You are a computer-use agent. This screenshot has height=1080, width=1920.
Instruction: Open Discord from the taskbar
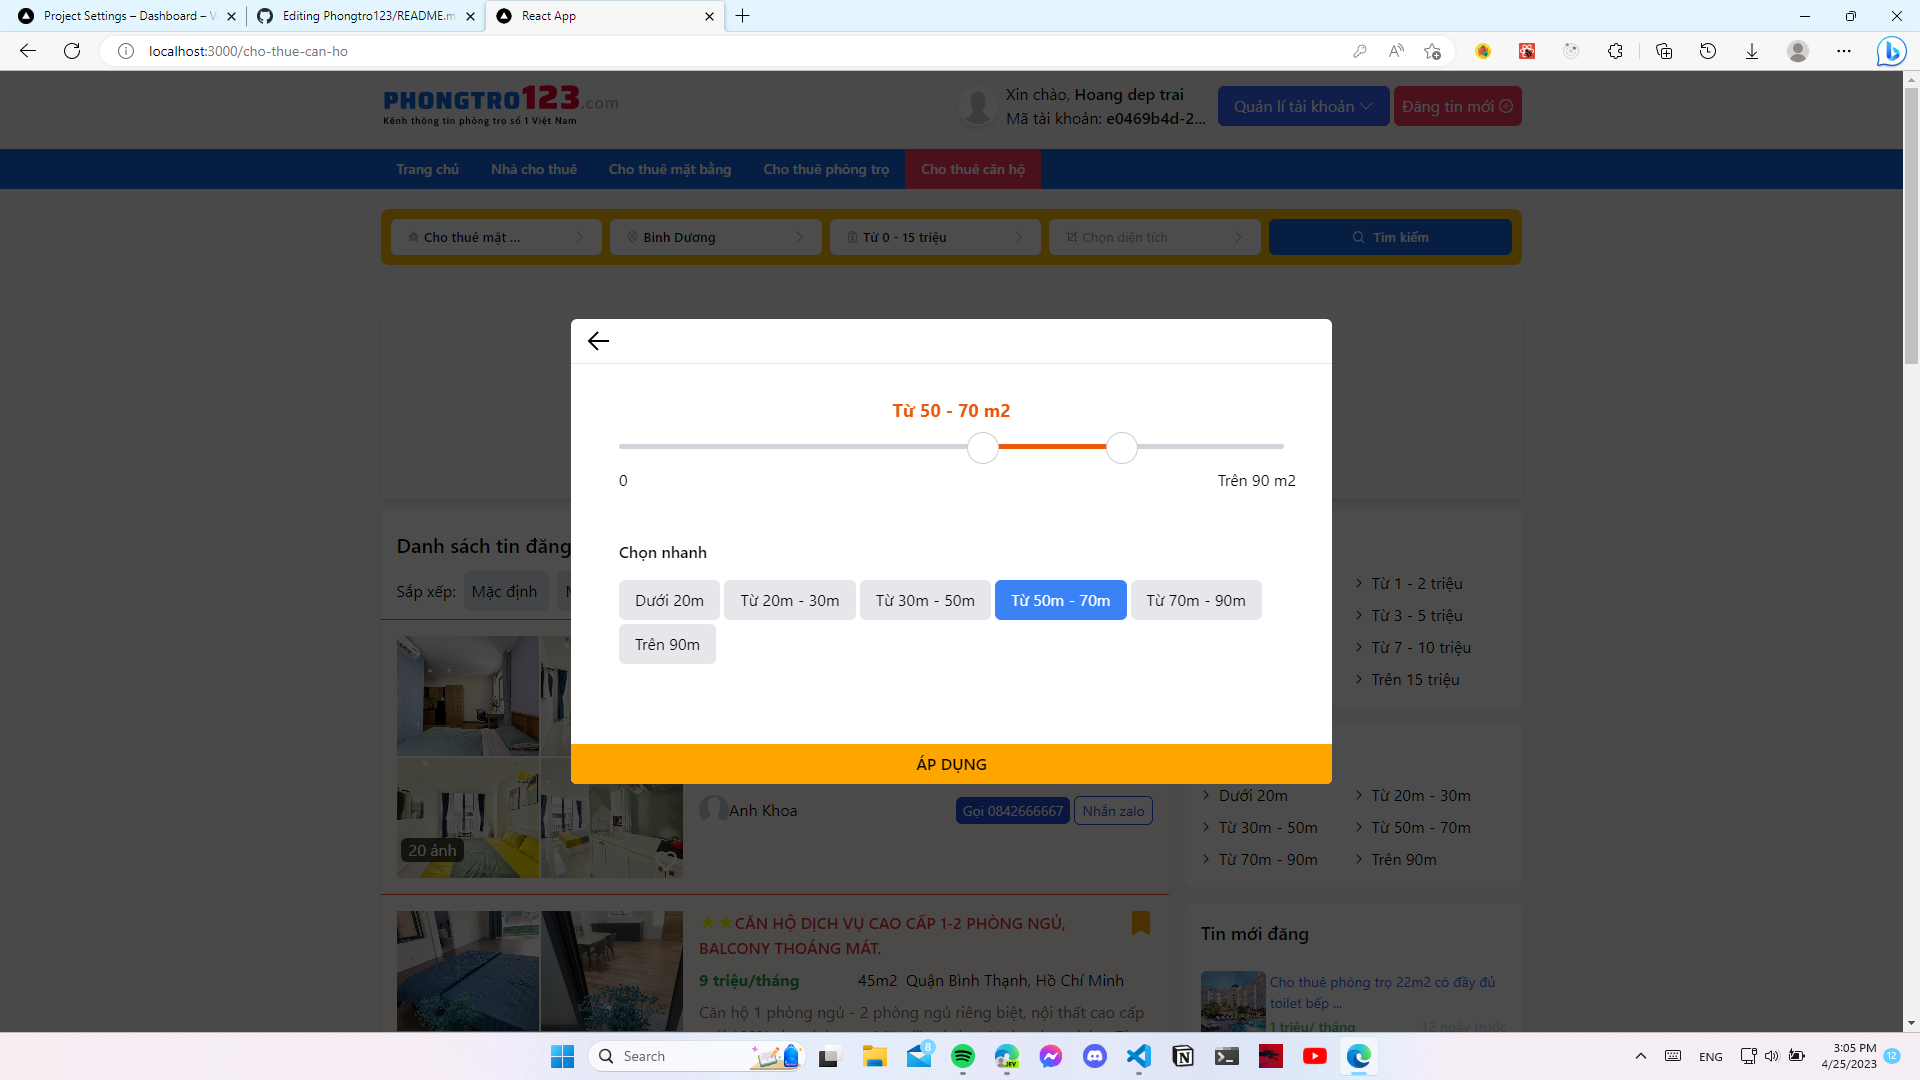point(1095,1056)
